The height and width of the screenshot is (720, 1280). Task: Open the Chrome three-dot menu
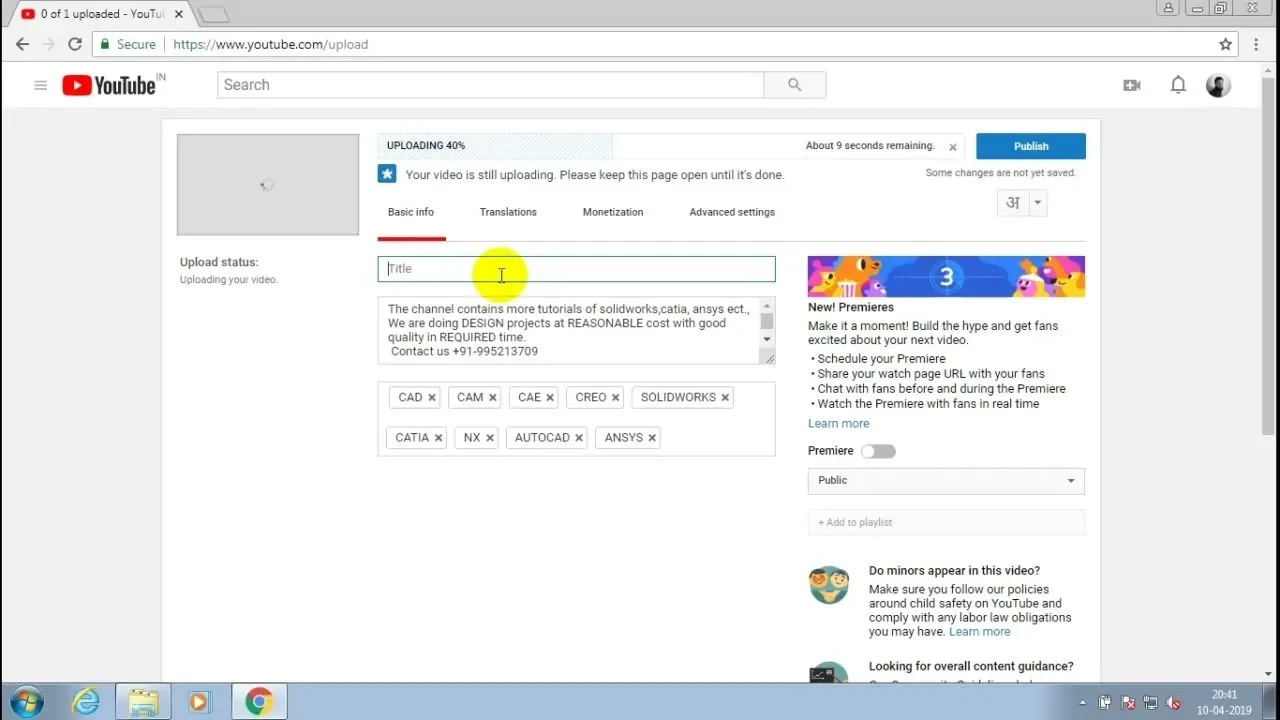[x=1257, y=44]
